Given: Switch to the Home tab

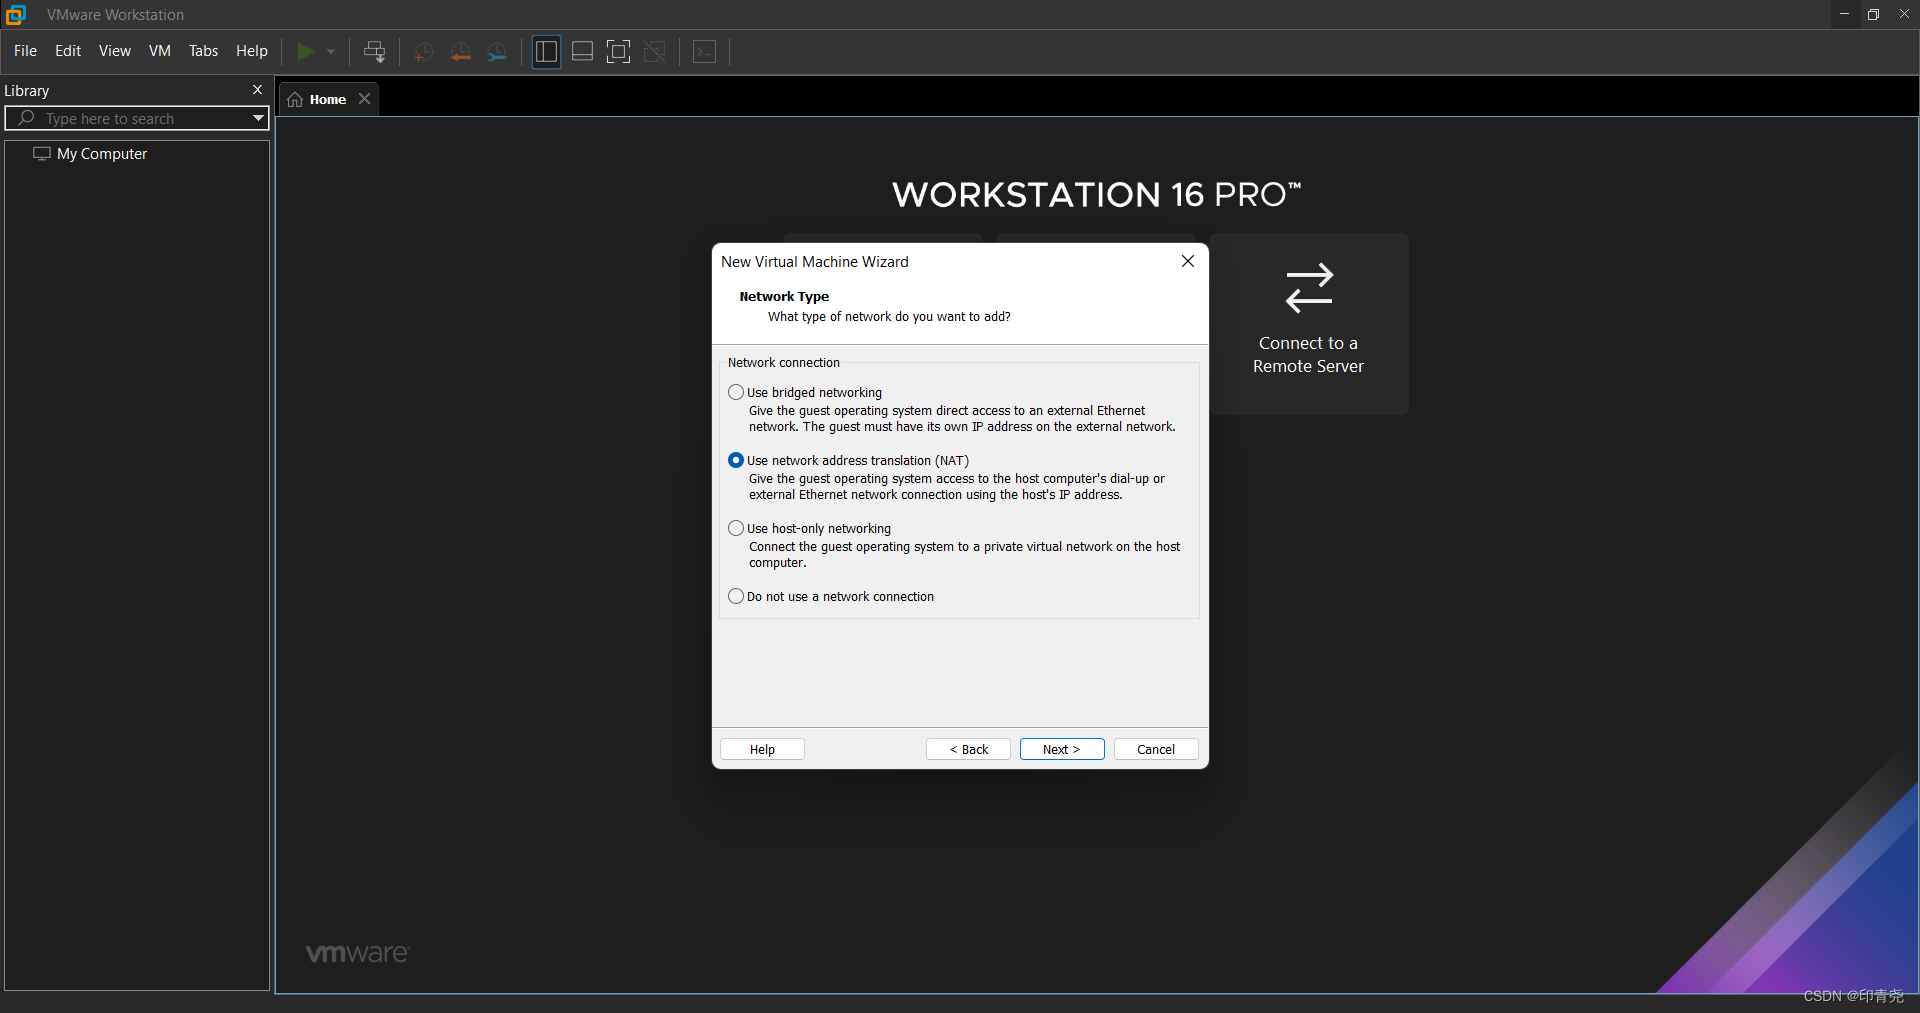Looking at the screenshot, I should 328,99.
